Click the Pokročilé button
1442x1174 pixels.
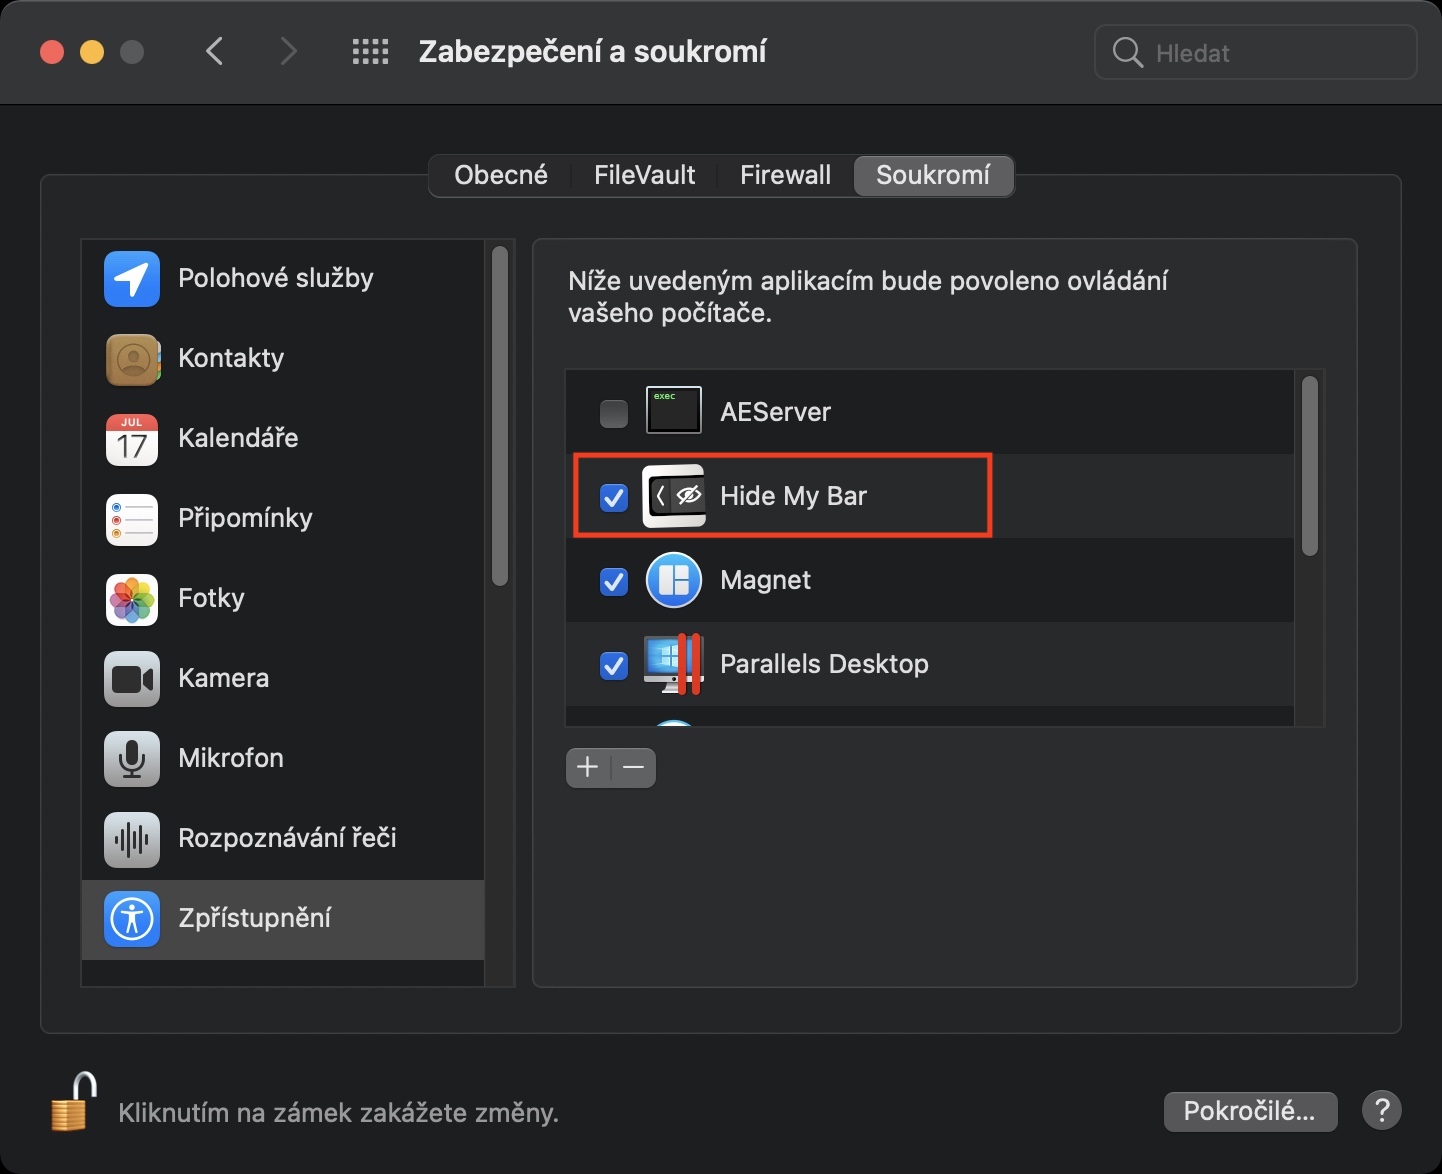click(1250, 1111)
